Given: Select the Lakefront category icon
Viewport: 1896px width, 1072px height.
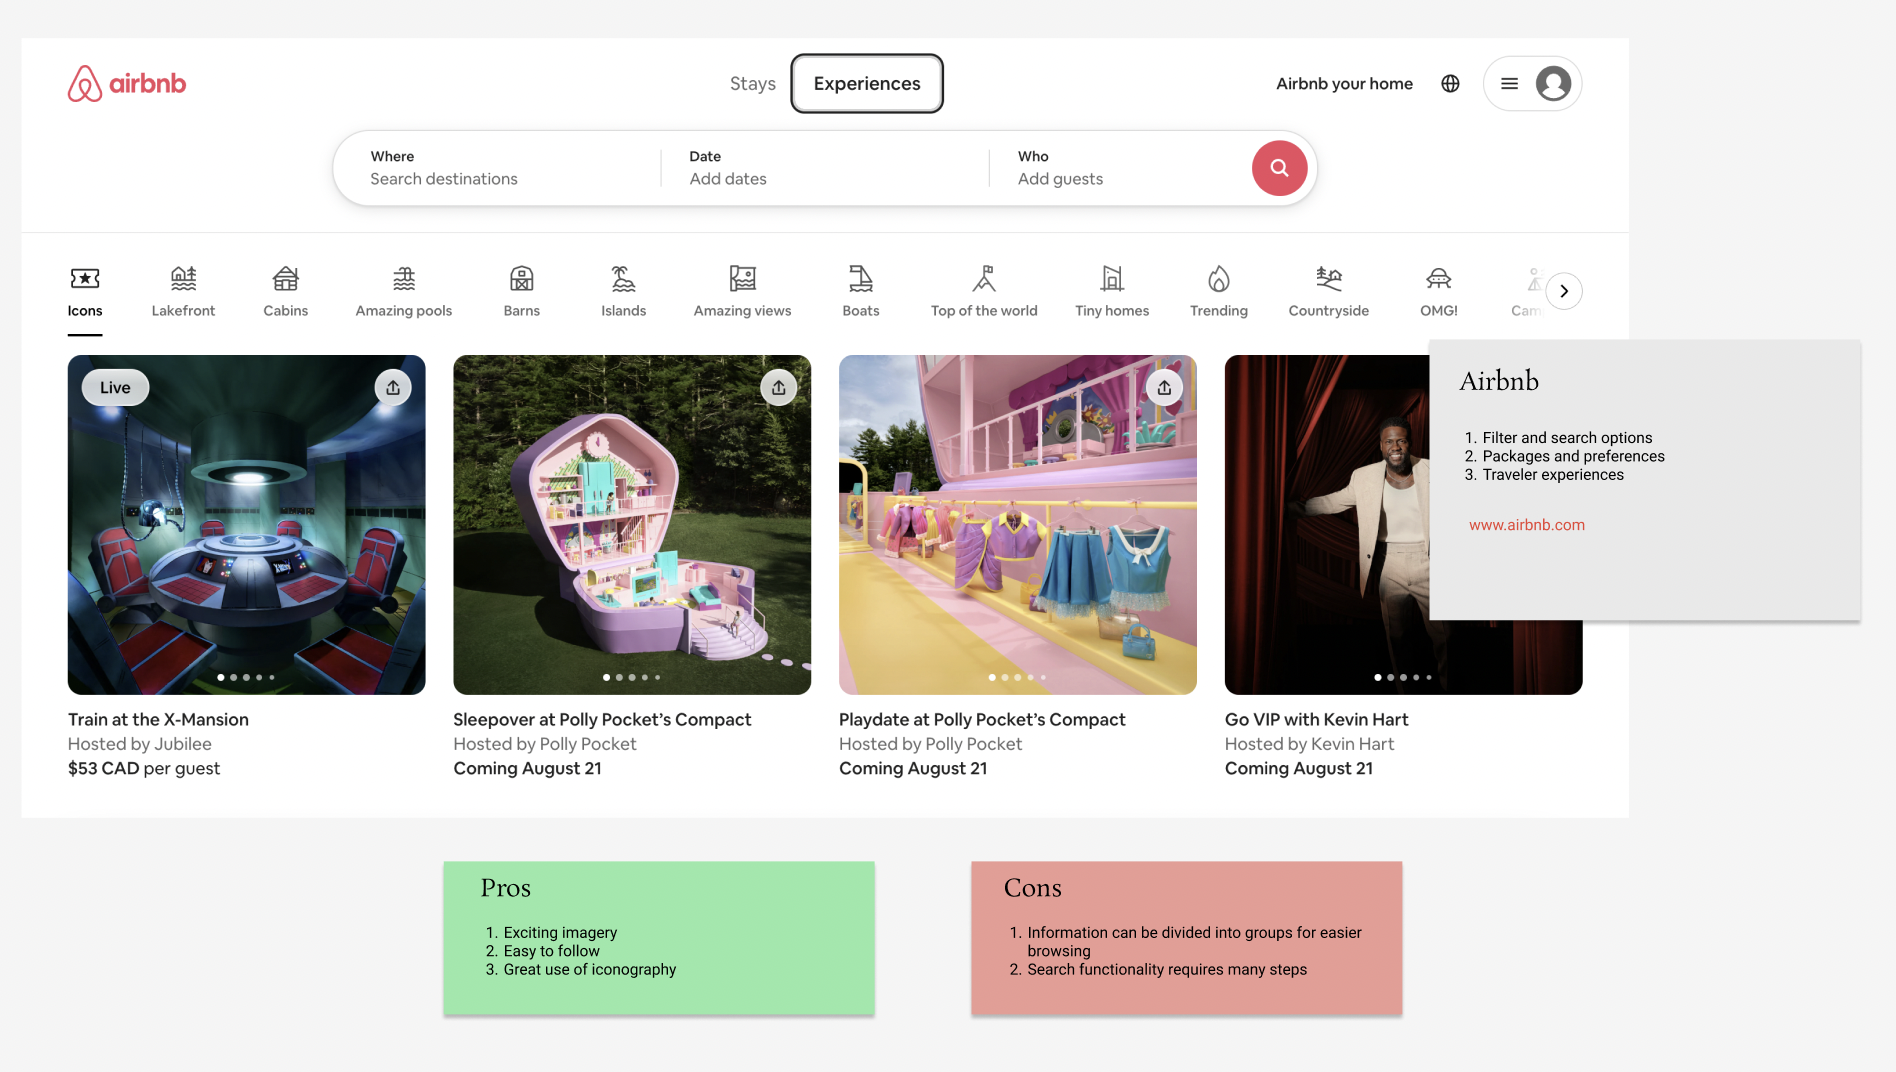Looking at the screenshot, I should pyautogui.click(x=183, y=278).
